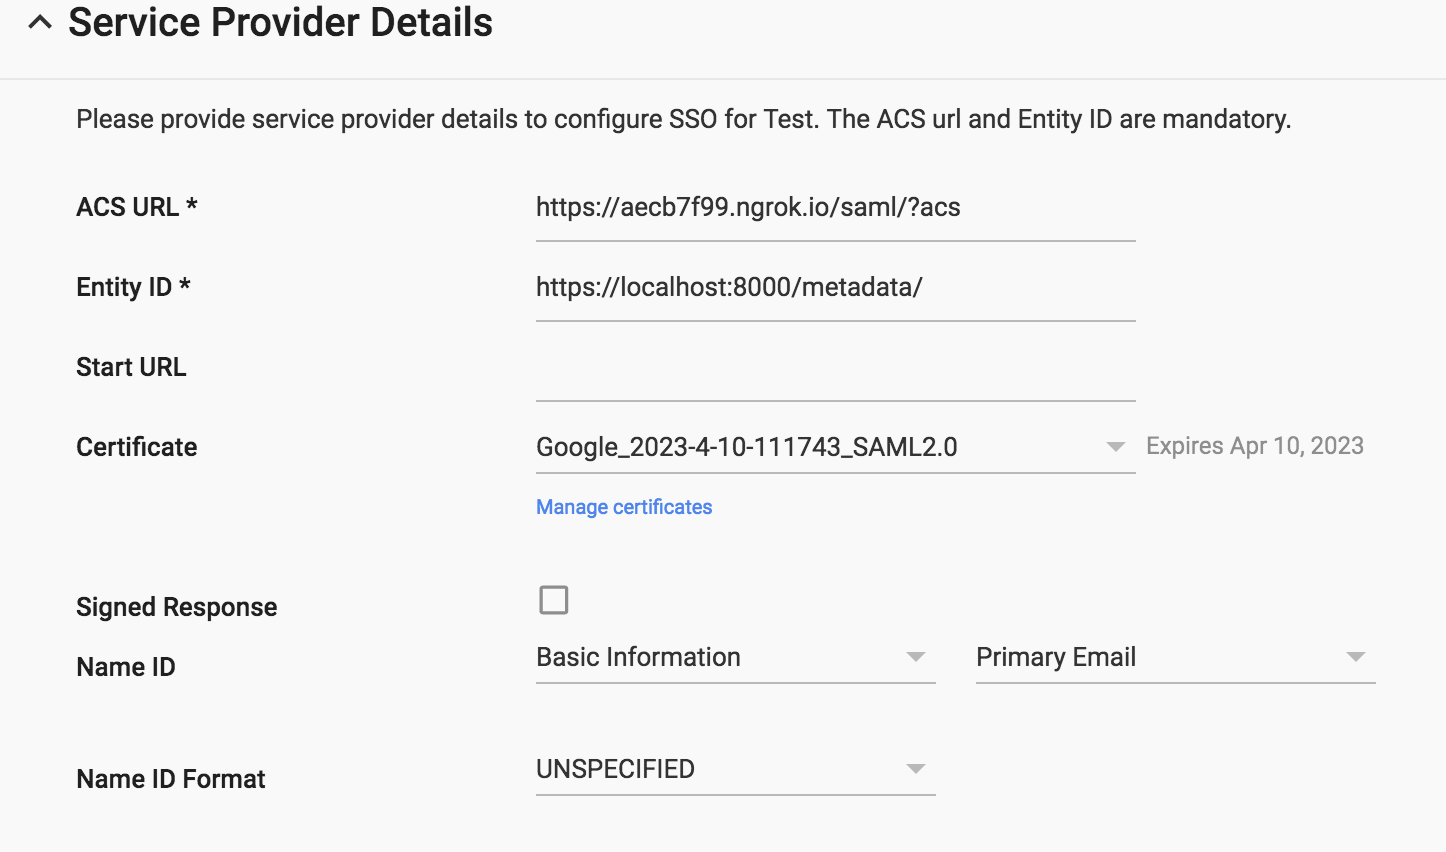This screenshot has height=852, width=1446.
Task: Select the ACS URL input field
Action: click(x=835, y=207)
